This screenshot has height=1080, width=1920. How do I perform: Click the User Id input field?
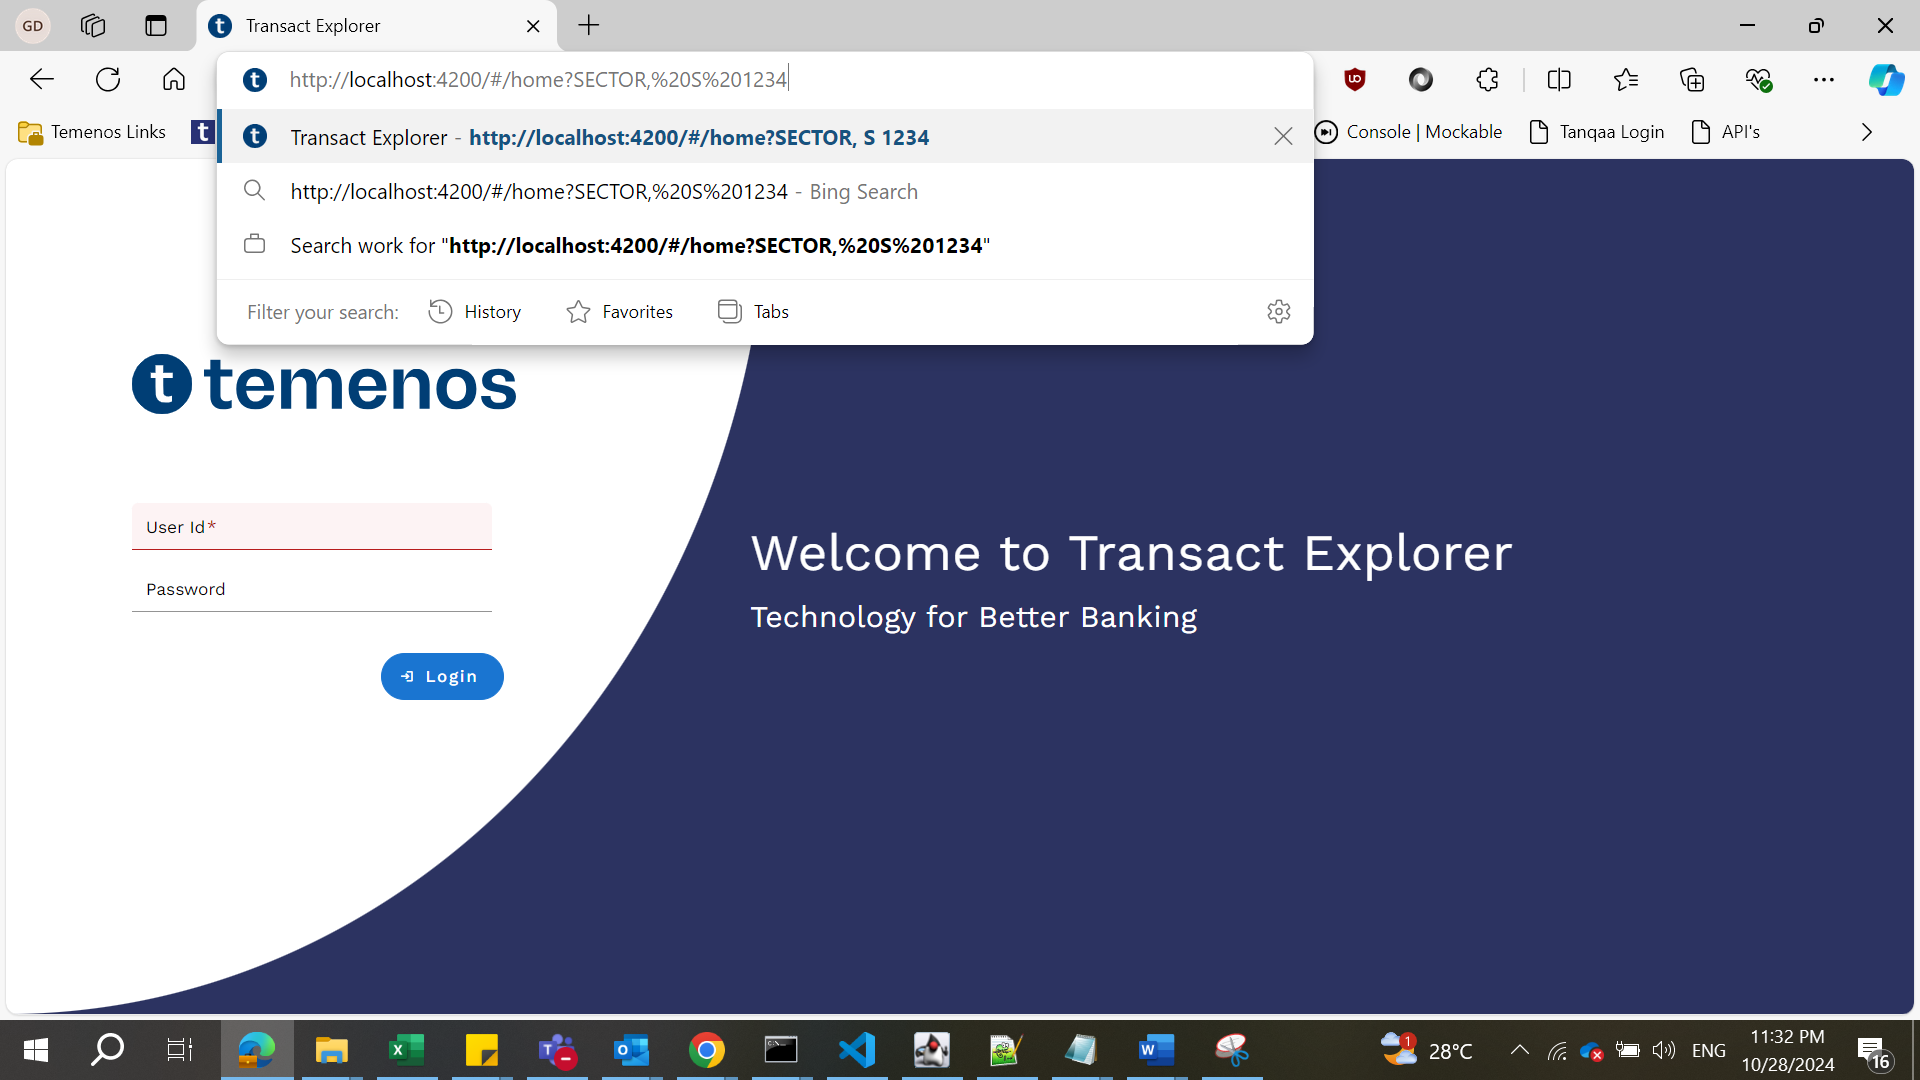point(312,527)
